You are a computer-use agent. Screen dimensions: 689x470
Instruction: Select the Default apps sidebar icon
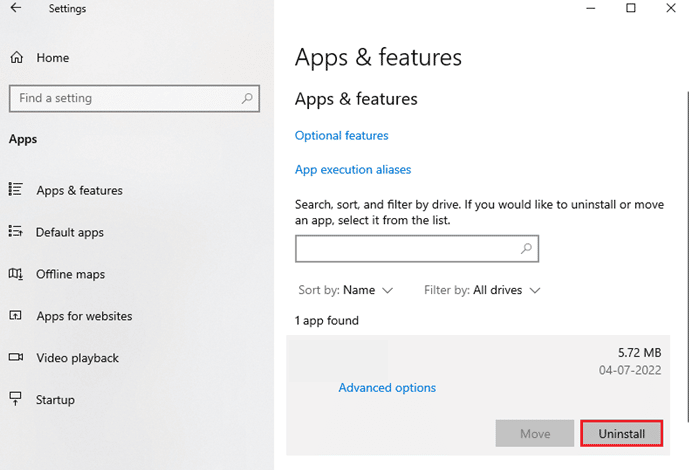click(16, 232)
